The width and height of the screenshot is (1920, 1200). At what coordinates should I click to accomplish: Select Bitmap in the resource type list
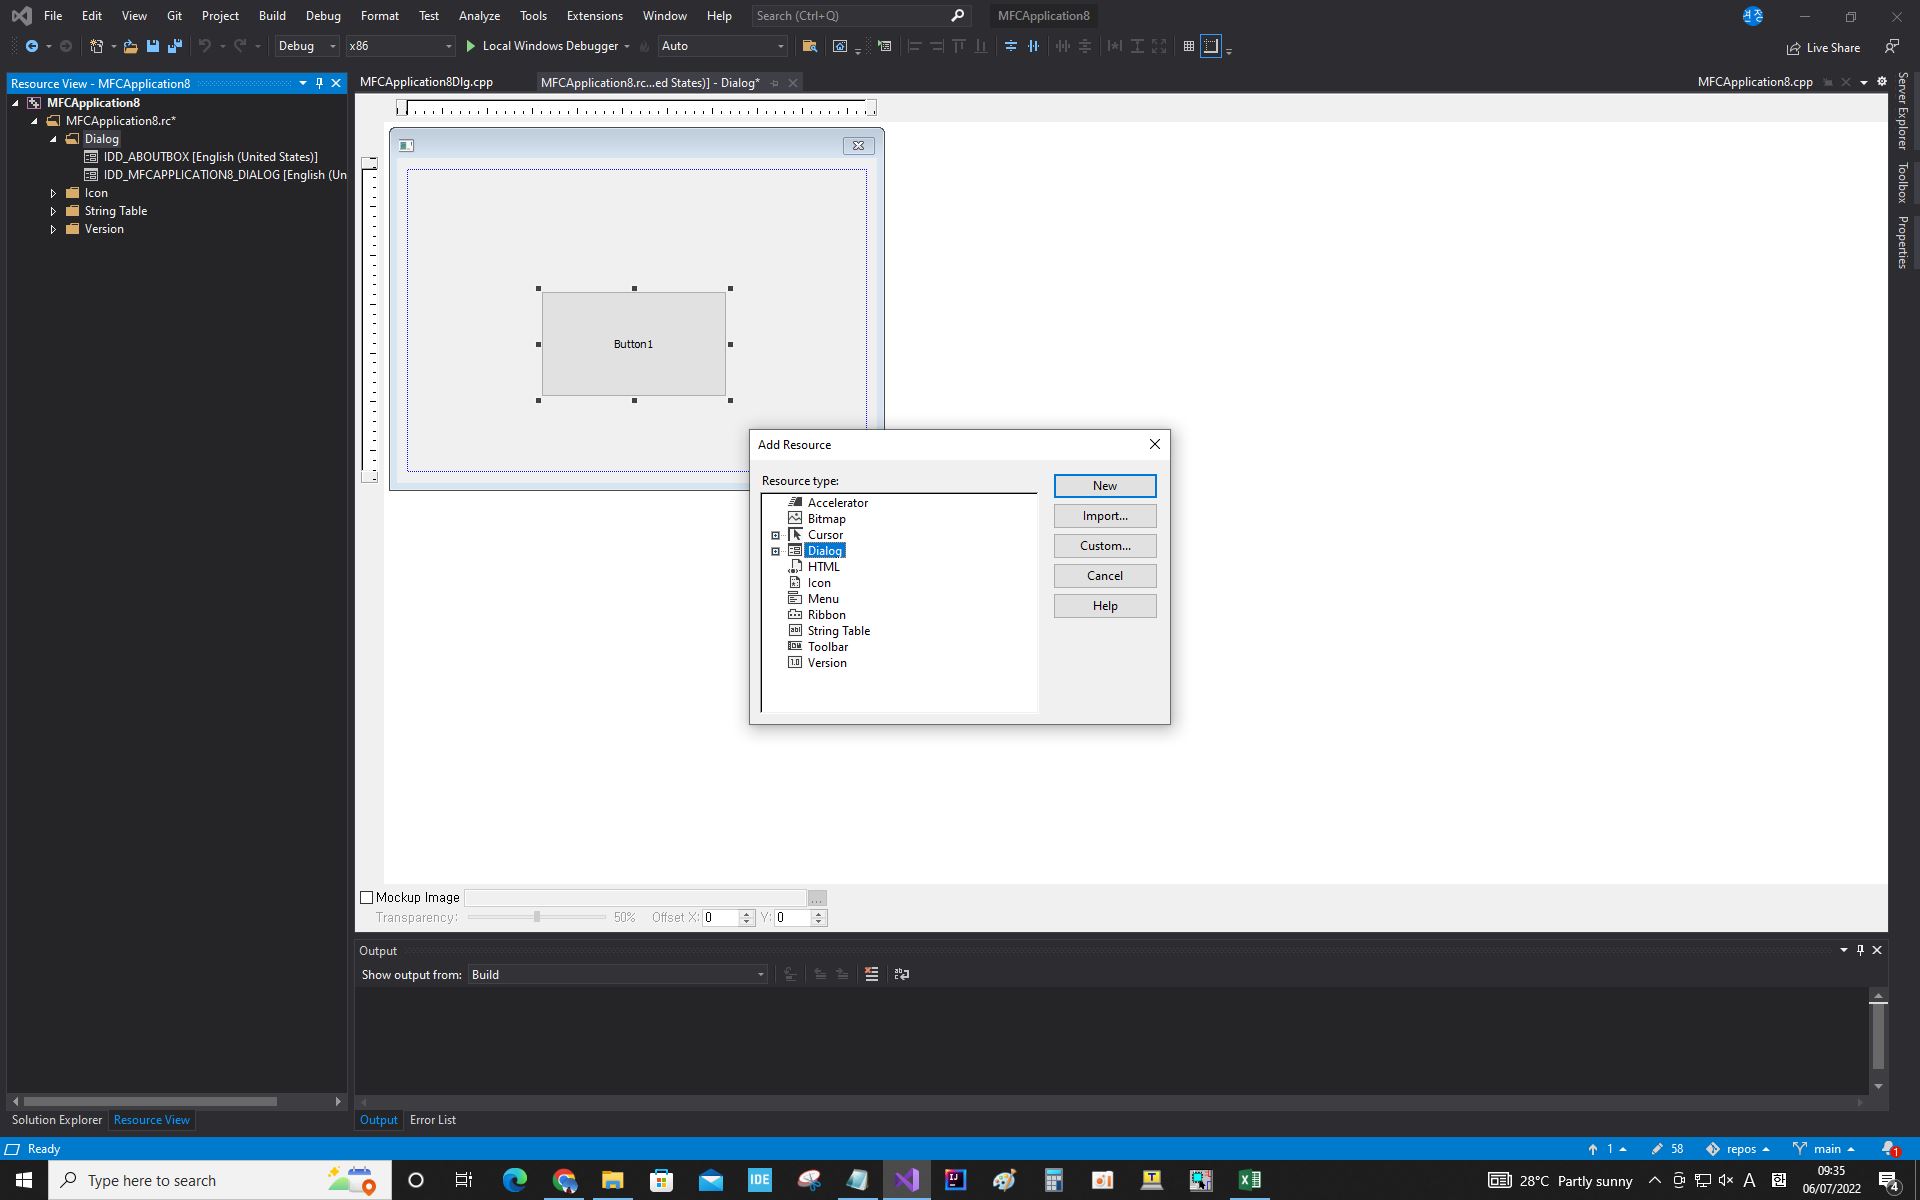(826, 519)
